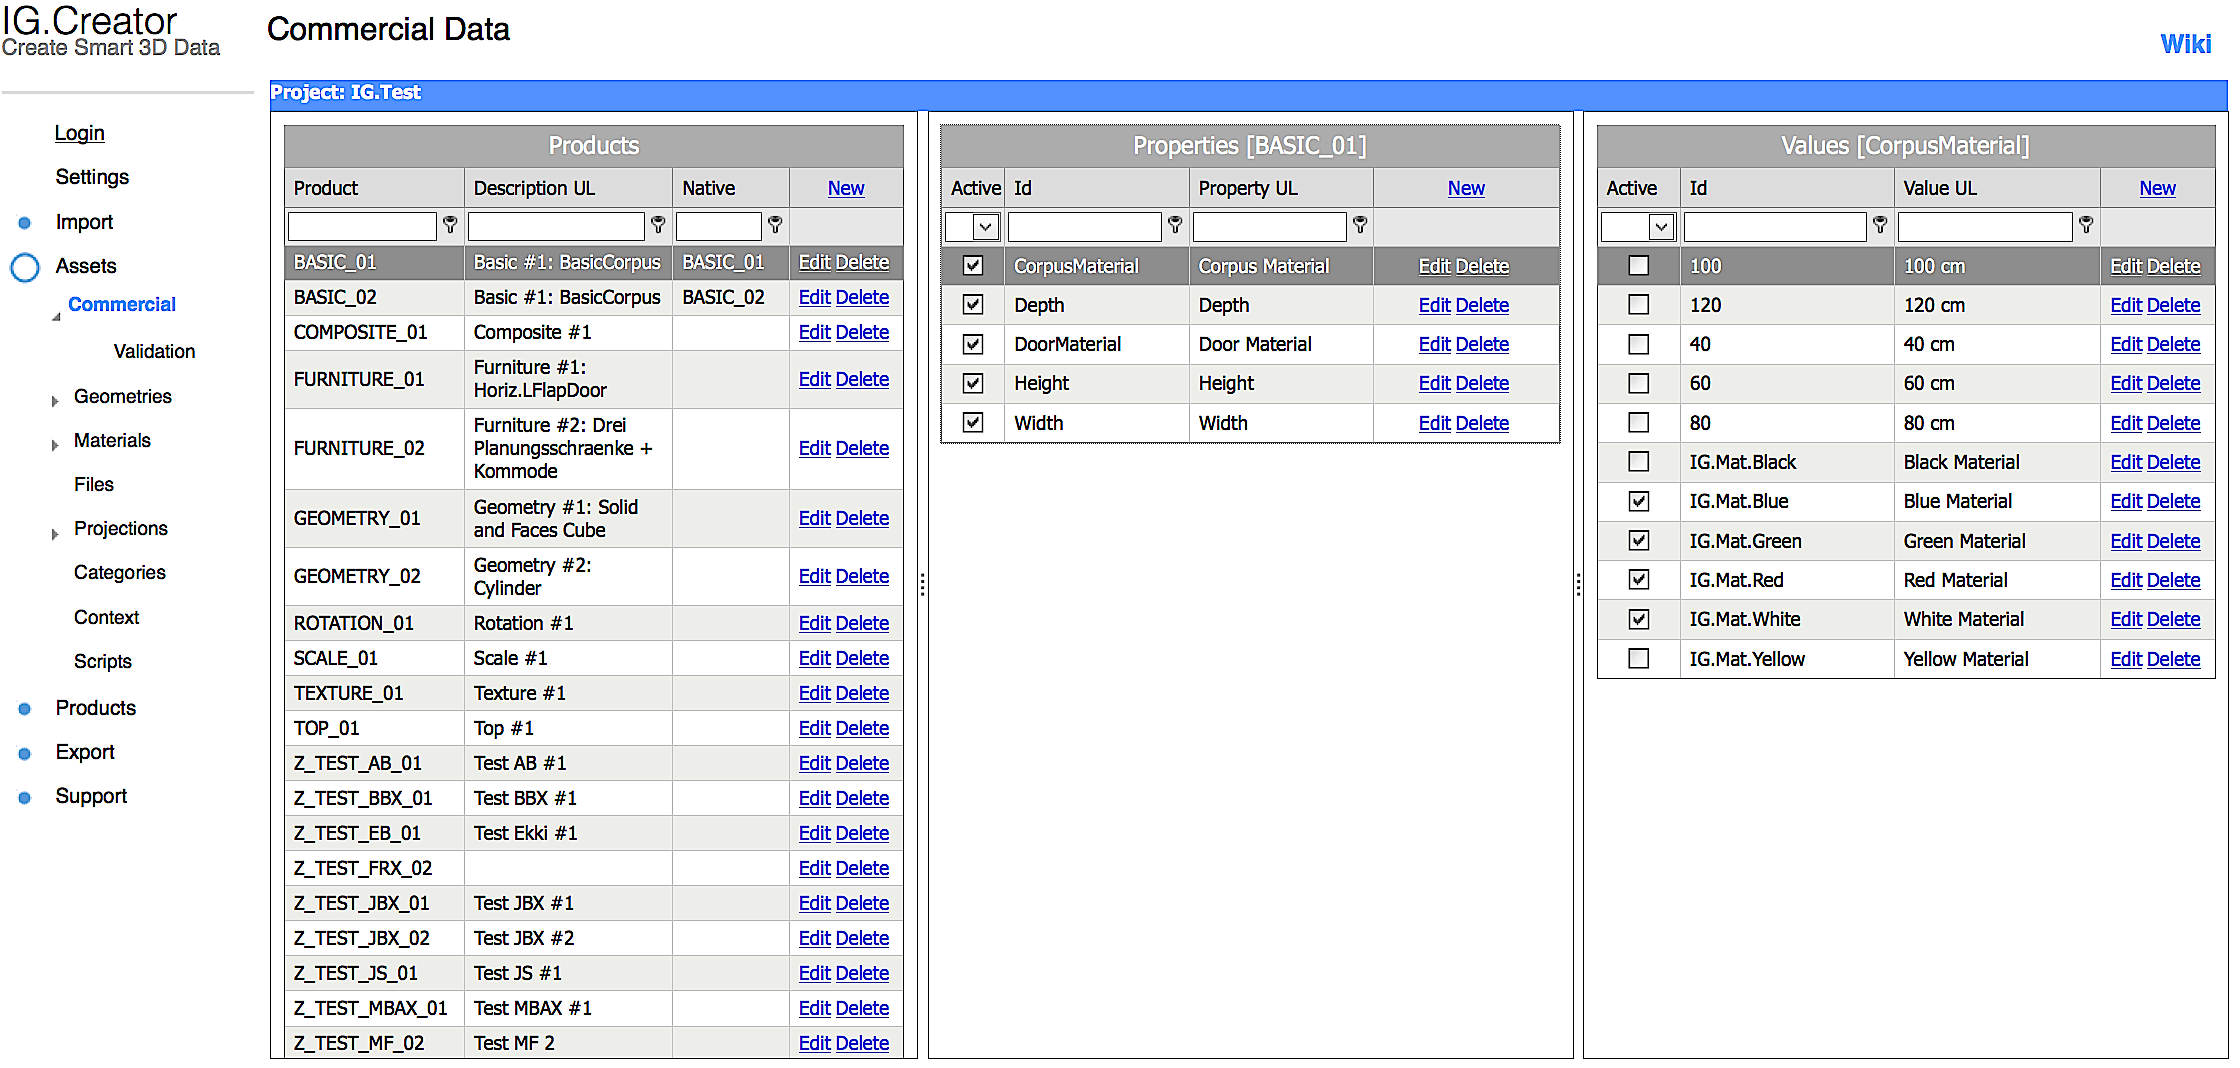Open the Wiki link
The width and height of the screenshot is (2240, 1068).
(x=2185, y=44)
